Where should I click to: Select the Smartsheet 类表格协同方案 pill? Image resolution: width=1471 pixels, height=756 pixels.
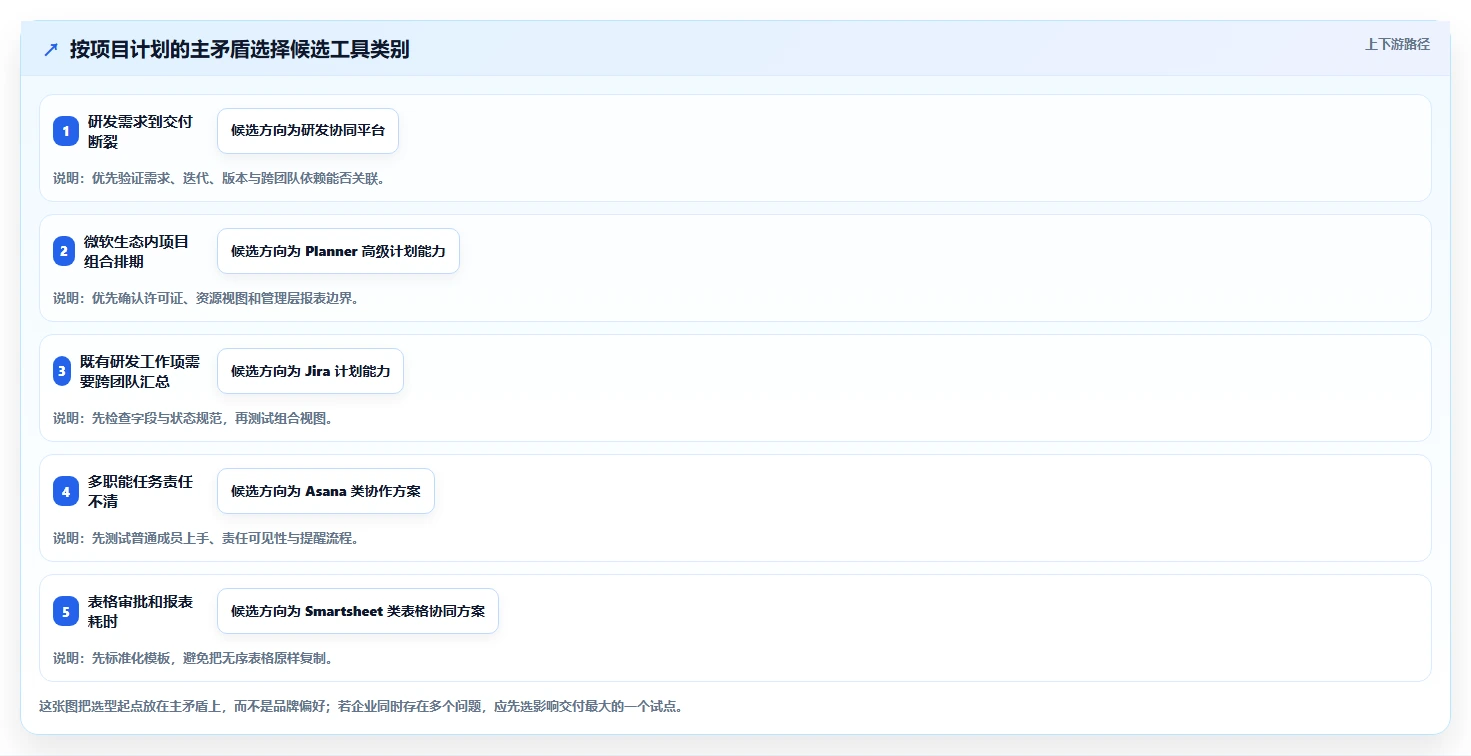click(x=358, y=611)
